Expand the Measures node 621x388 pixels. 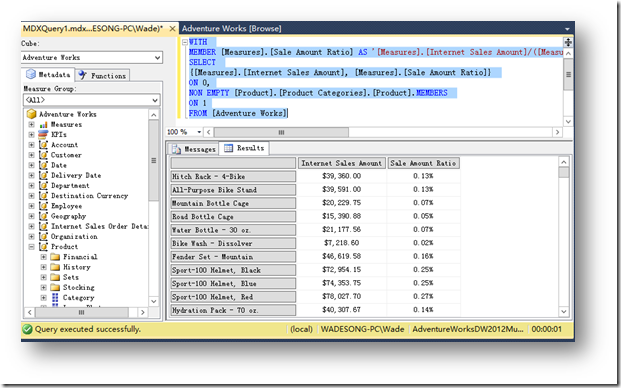click(31, 125)
